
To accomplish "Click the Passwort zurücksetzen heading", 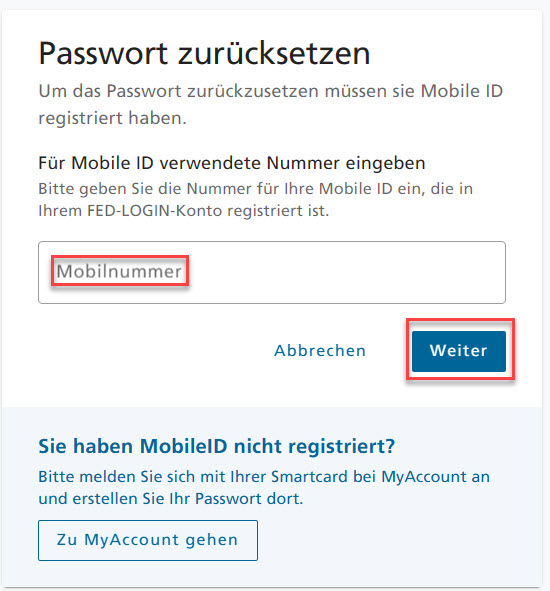I will tap(204, 54).
